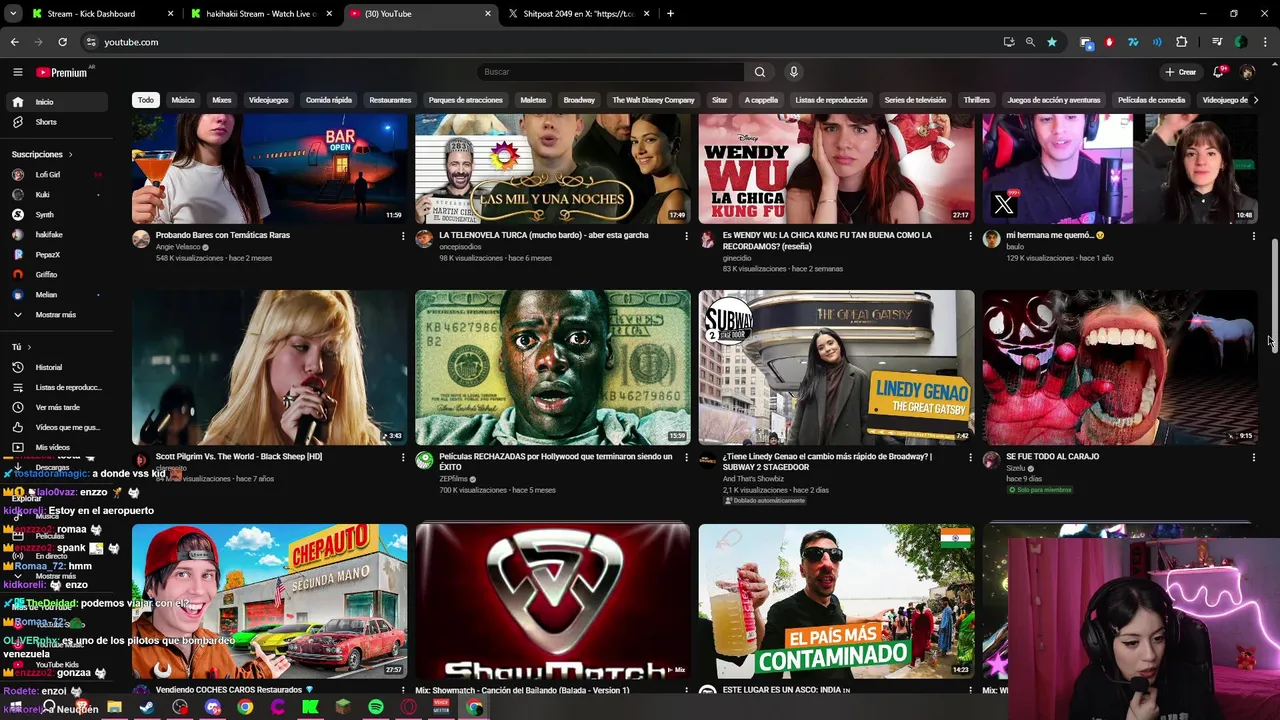Open Minecraft from the taskbar
Image resolution: width=1280 pixels, height=720 pixels.
pos(343,707)
